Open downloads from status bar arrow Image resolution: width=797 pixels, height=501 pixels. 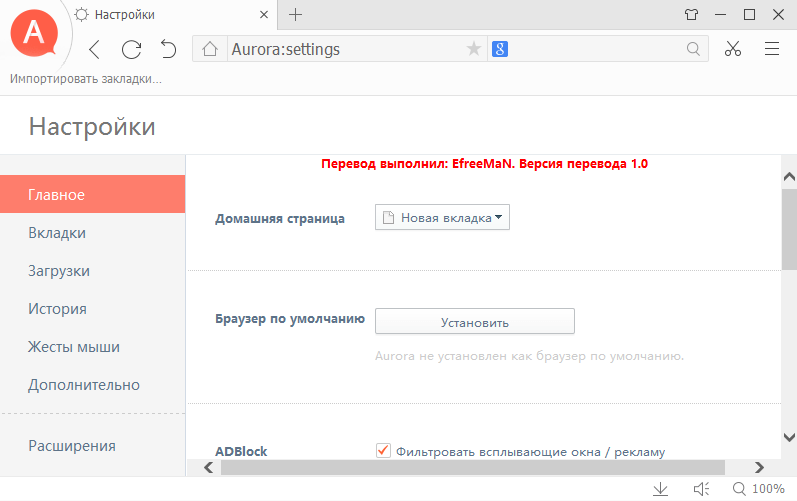(x=660, y=489)
